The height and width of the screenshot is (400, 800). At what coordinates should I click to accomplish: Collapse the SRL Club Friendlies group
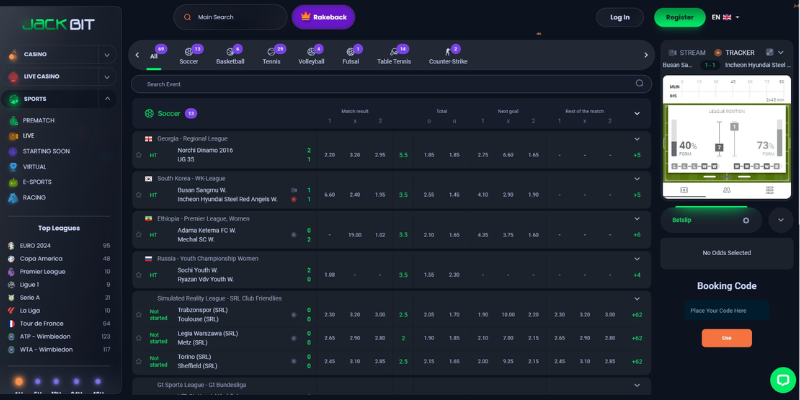tap(637, 298)
